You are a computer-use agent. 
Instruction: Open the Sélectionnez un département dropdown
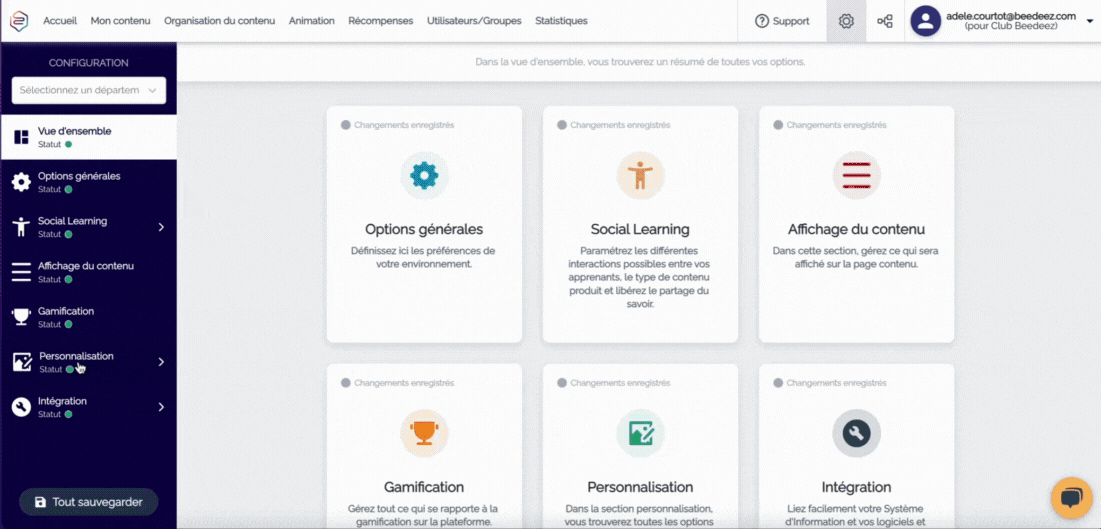(x=89, y=90)
